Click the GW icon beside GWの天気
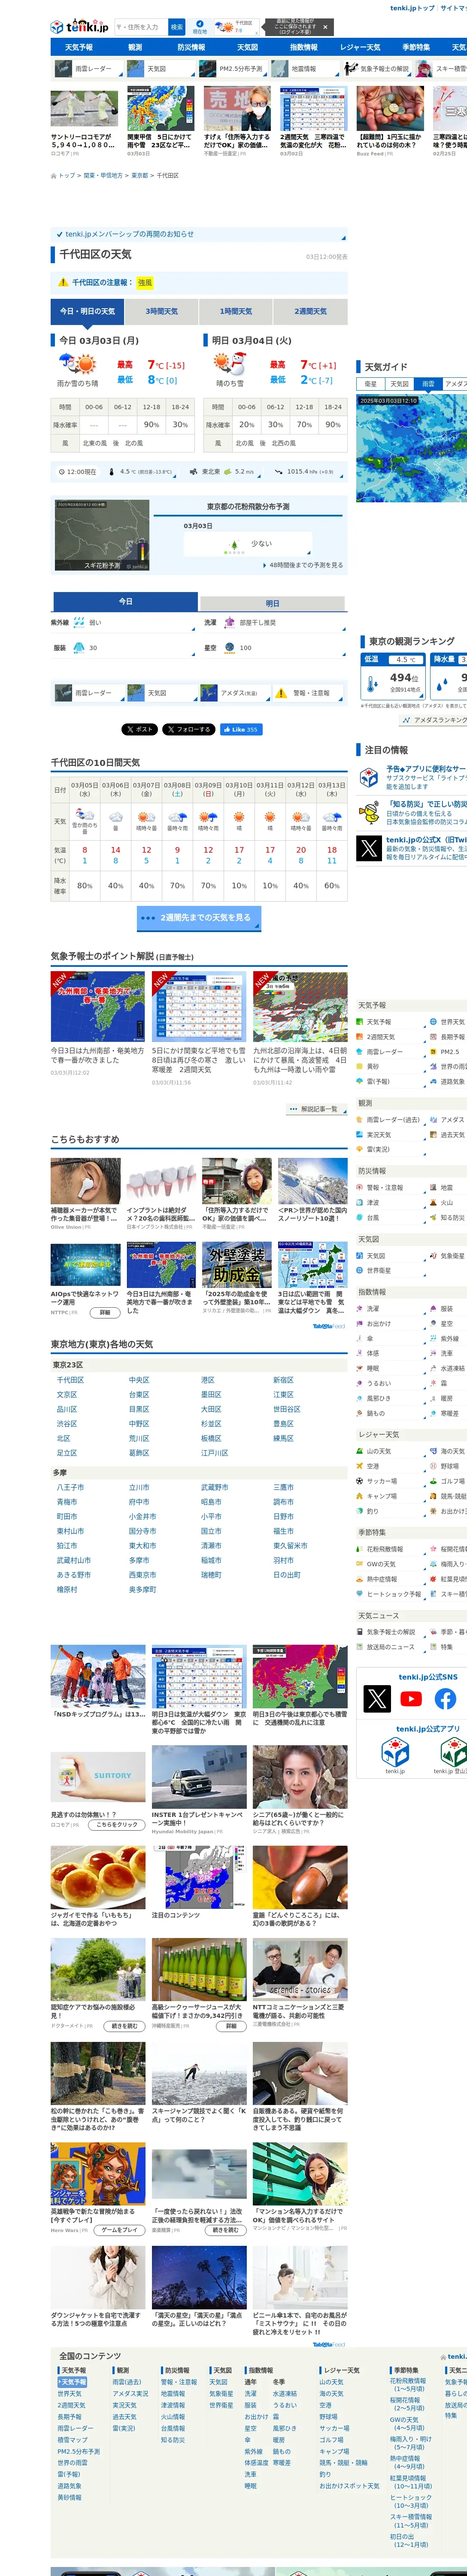This screenshot has height=2576, width=467. [x=360, y=1564]
